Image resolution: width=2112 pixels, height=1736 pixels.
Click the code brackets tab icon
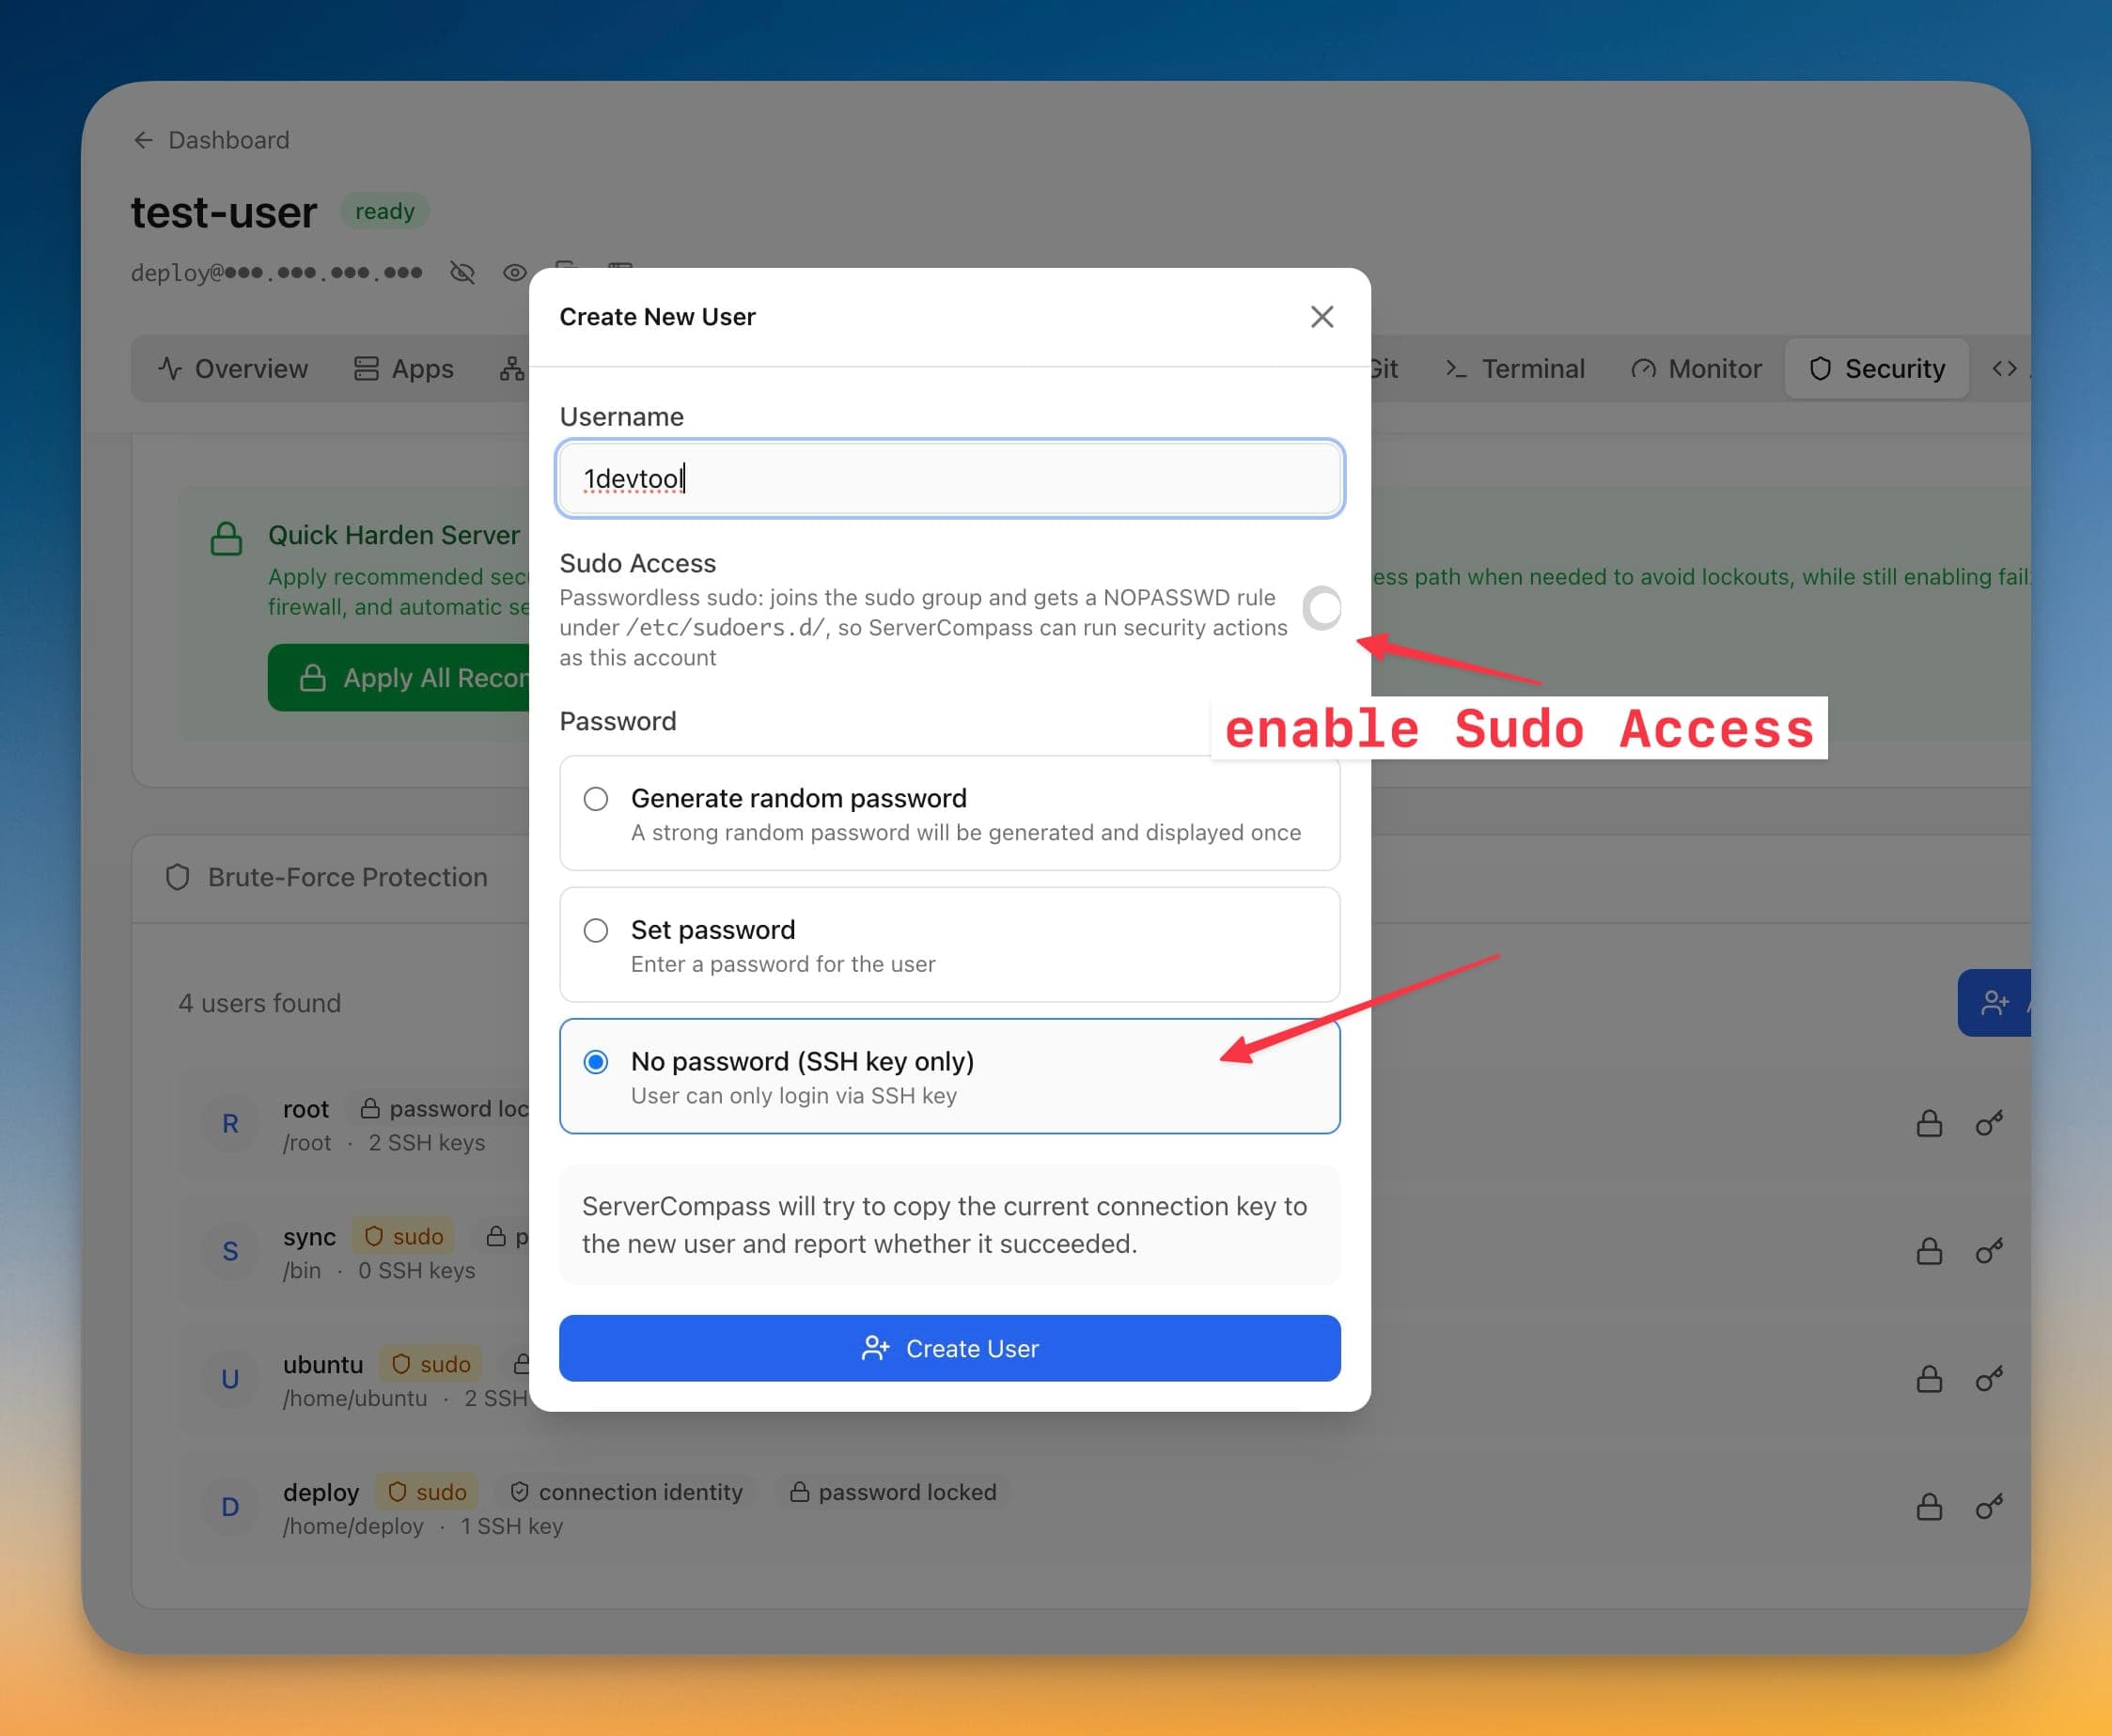pyautogui.click(x=2004, y=369)
